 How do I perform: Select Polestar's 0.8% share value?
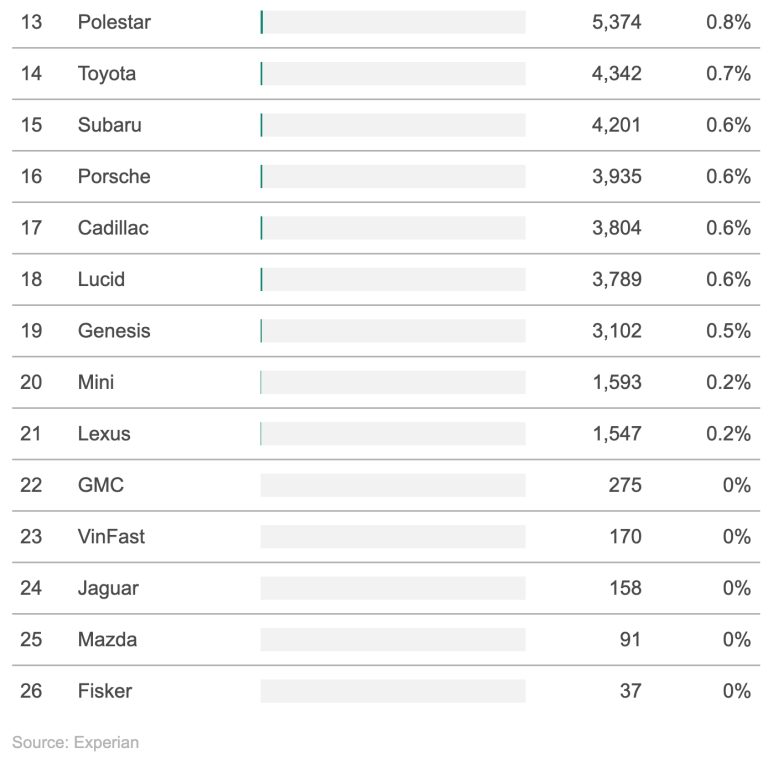(728, 22)
